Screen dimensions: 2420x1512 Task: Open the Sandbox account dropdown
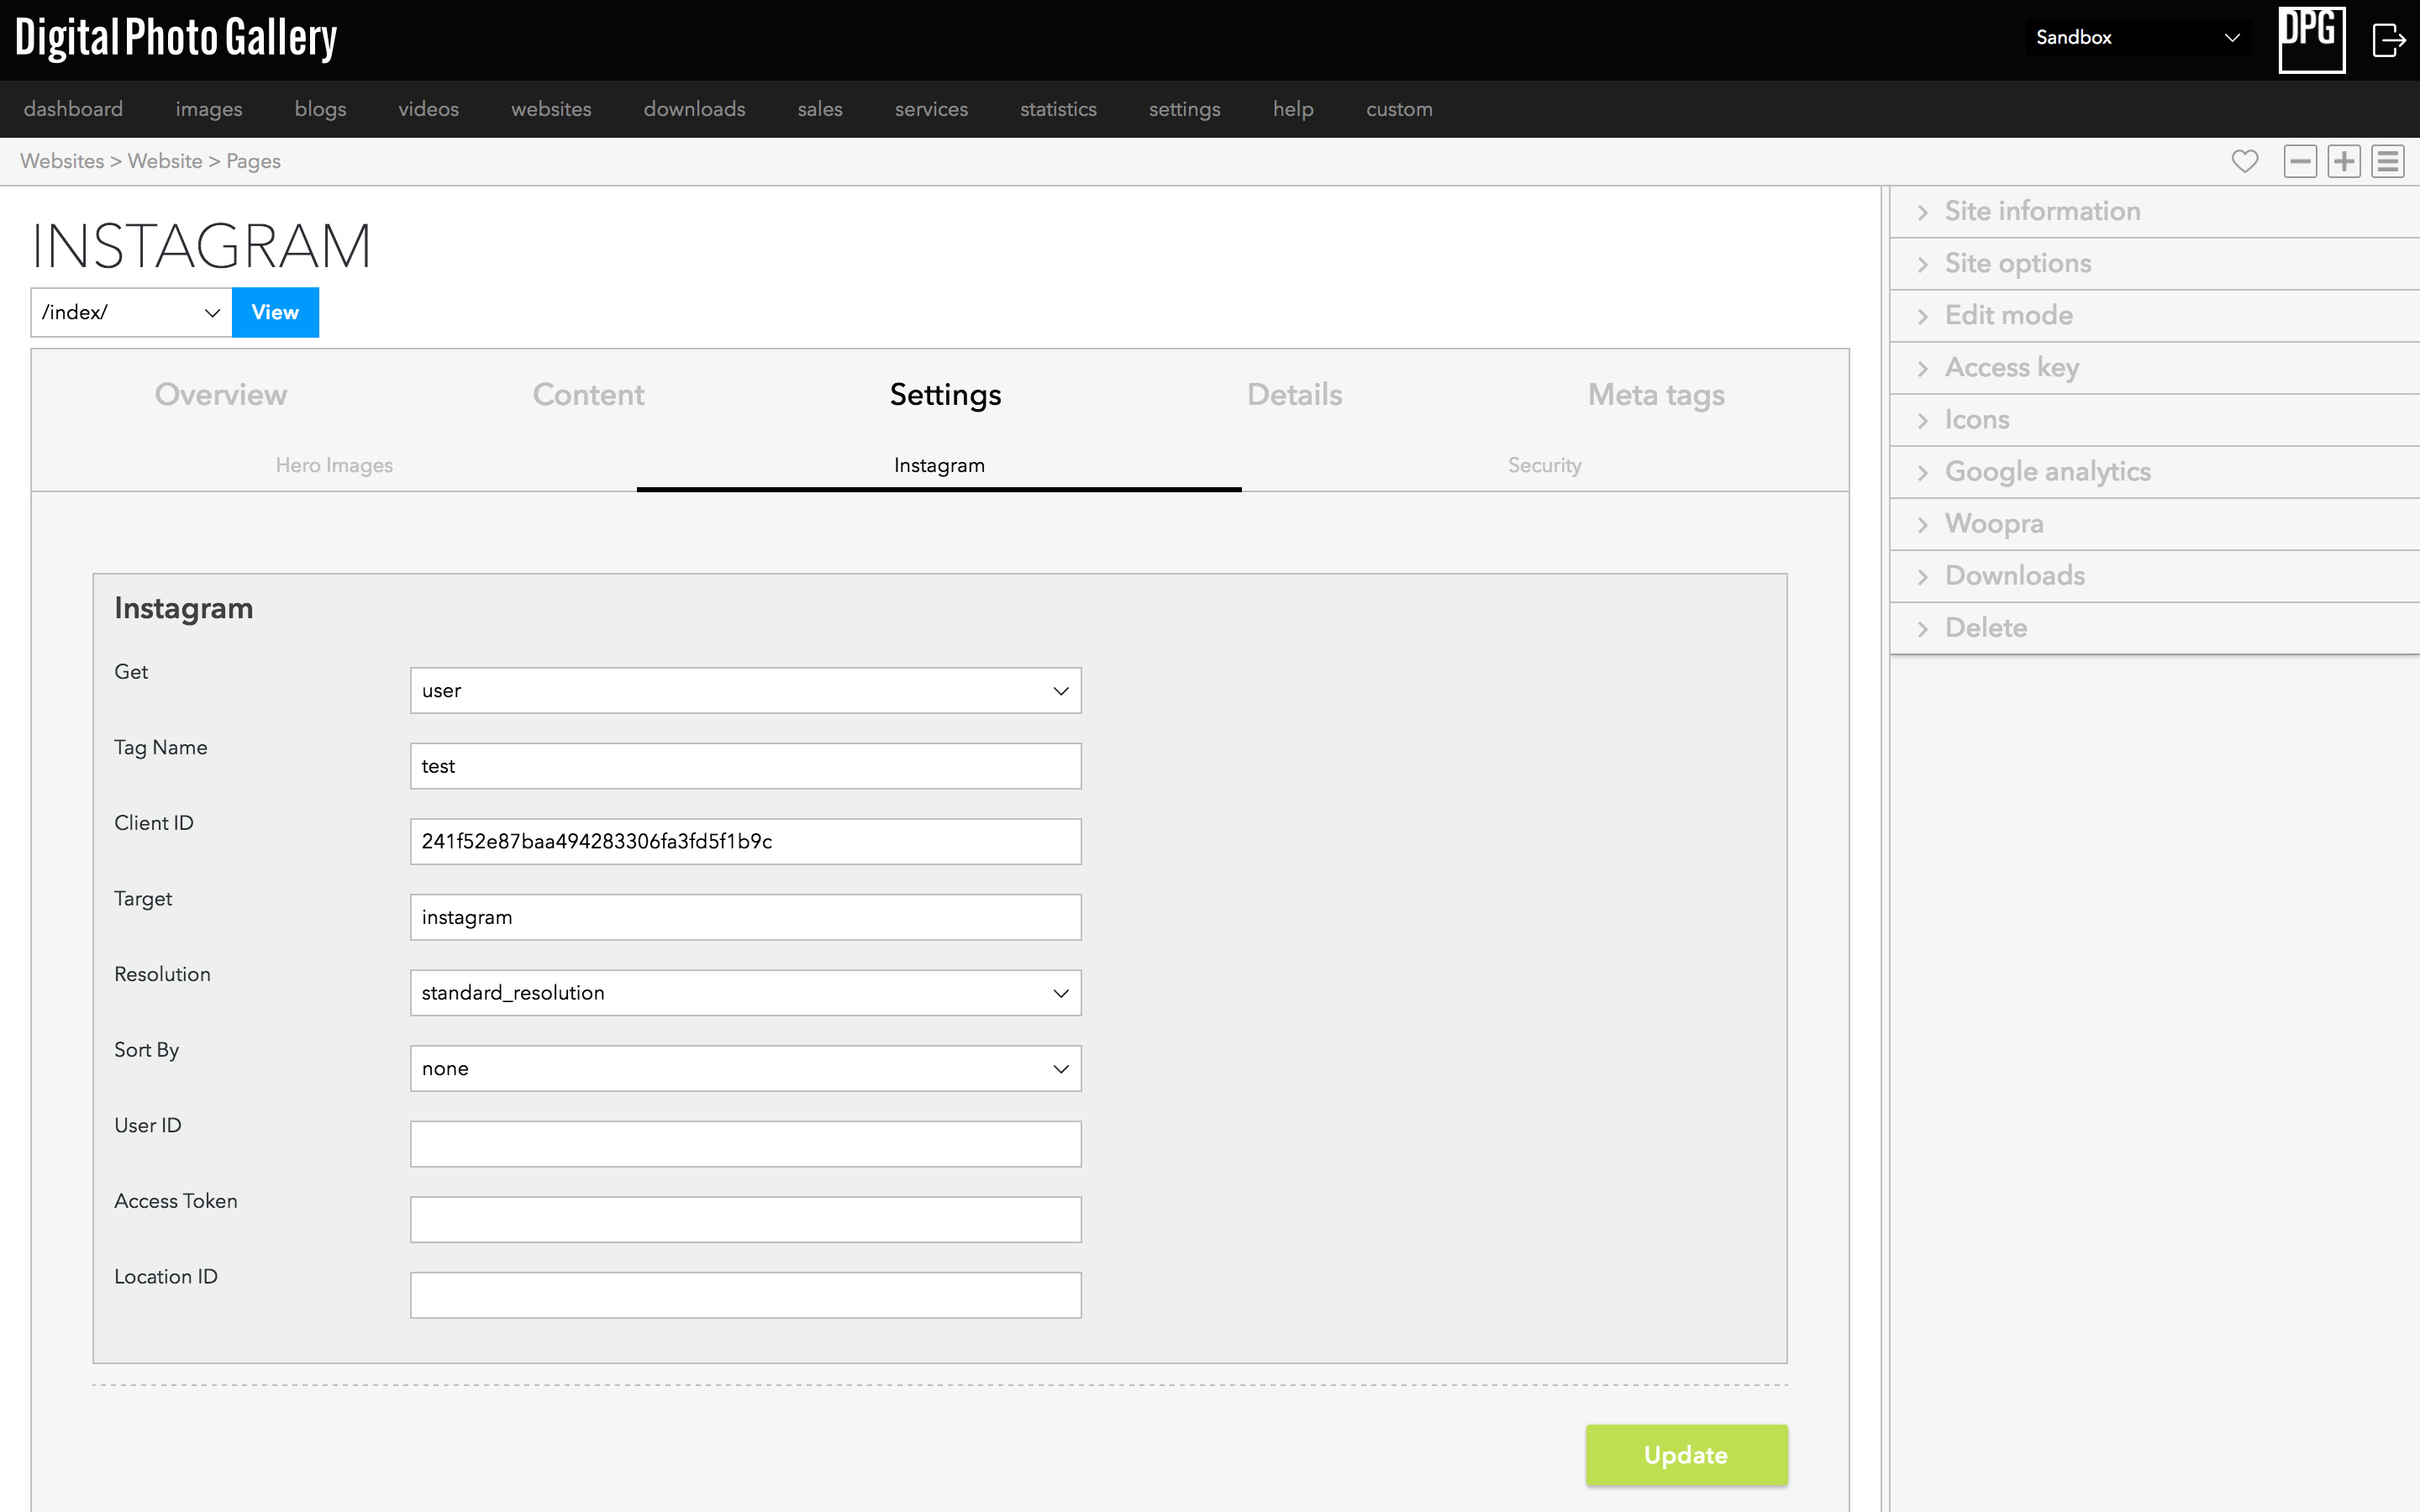(2138, 38)
